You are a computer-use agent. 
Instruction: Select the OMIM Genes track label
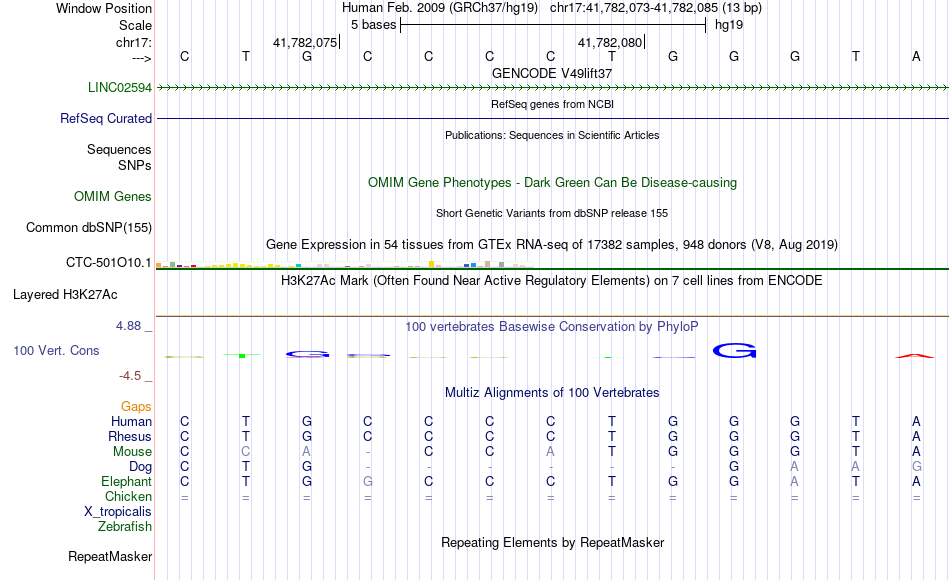113,196
